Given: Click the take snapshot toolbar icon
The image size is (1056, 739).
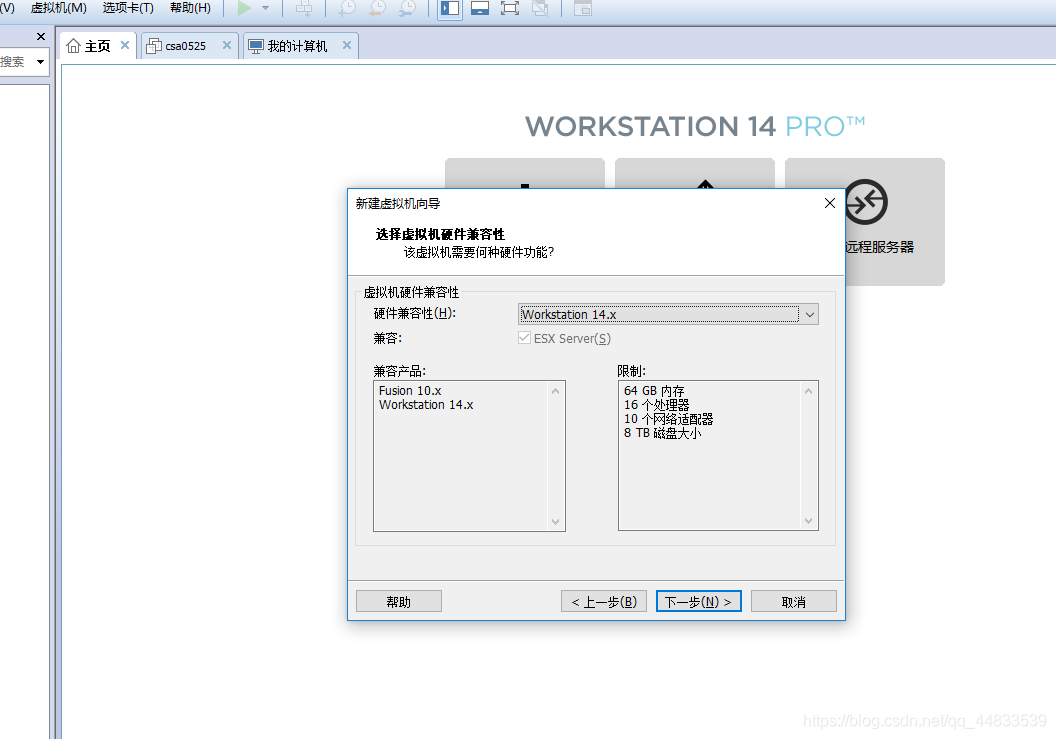Looking at the screenshot, I should [x=347, y=8].
